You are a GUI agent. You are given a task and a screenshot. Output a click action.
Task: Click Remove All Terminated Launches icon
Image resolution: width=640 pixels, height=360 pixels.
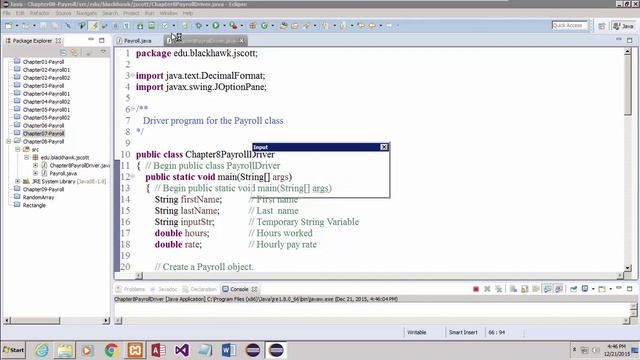[498, 289]
